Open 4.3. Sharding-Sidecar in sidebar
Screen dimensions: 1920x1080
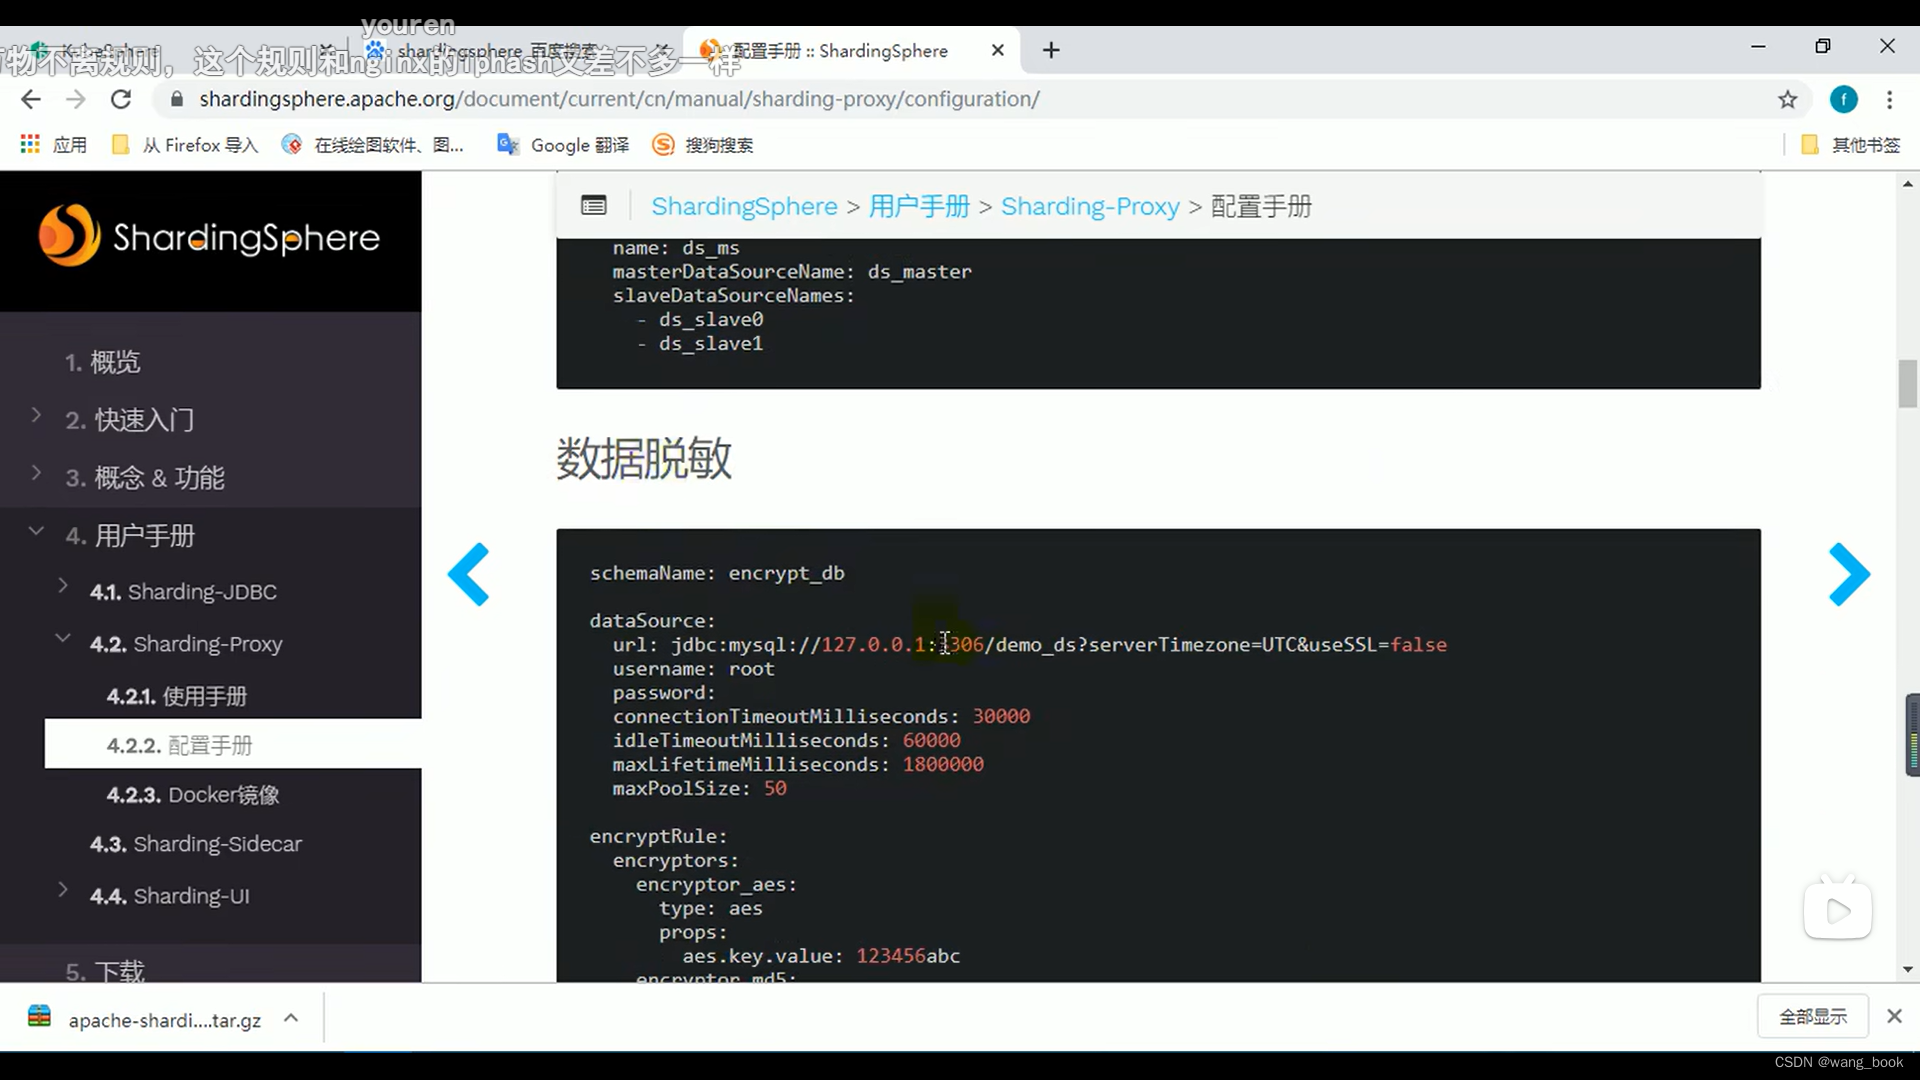[196, 844]
